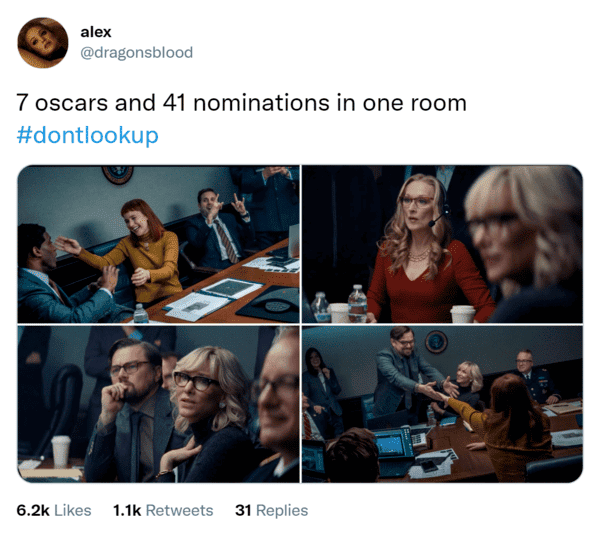Click the 6.2k likes count number
Viewport: 600px width, 554px height.
[x=33, y=510]
